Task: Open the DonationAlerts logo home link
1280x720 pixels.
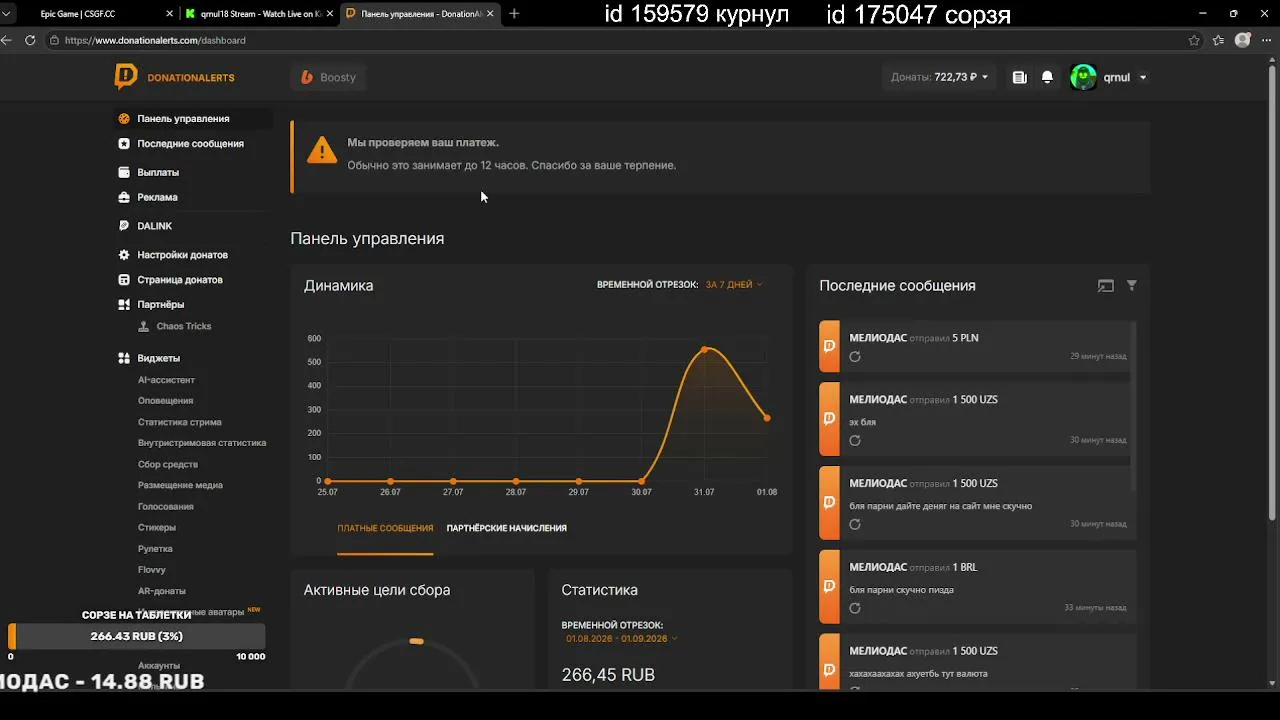Action: 174,77
